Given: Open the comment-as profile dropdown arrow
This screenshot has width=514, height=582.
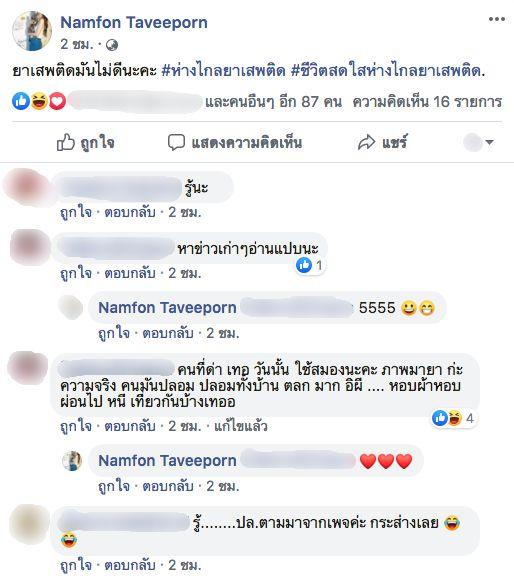Looking at the screenshot, I should pos(490,142).
